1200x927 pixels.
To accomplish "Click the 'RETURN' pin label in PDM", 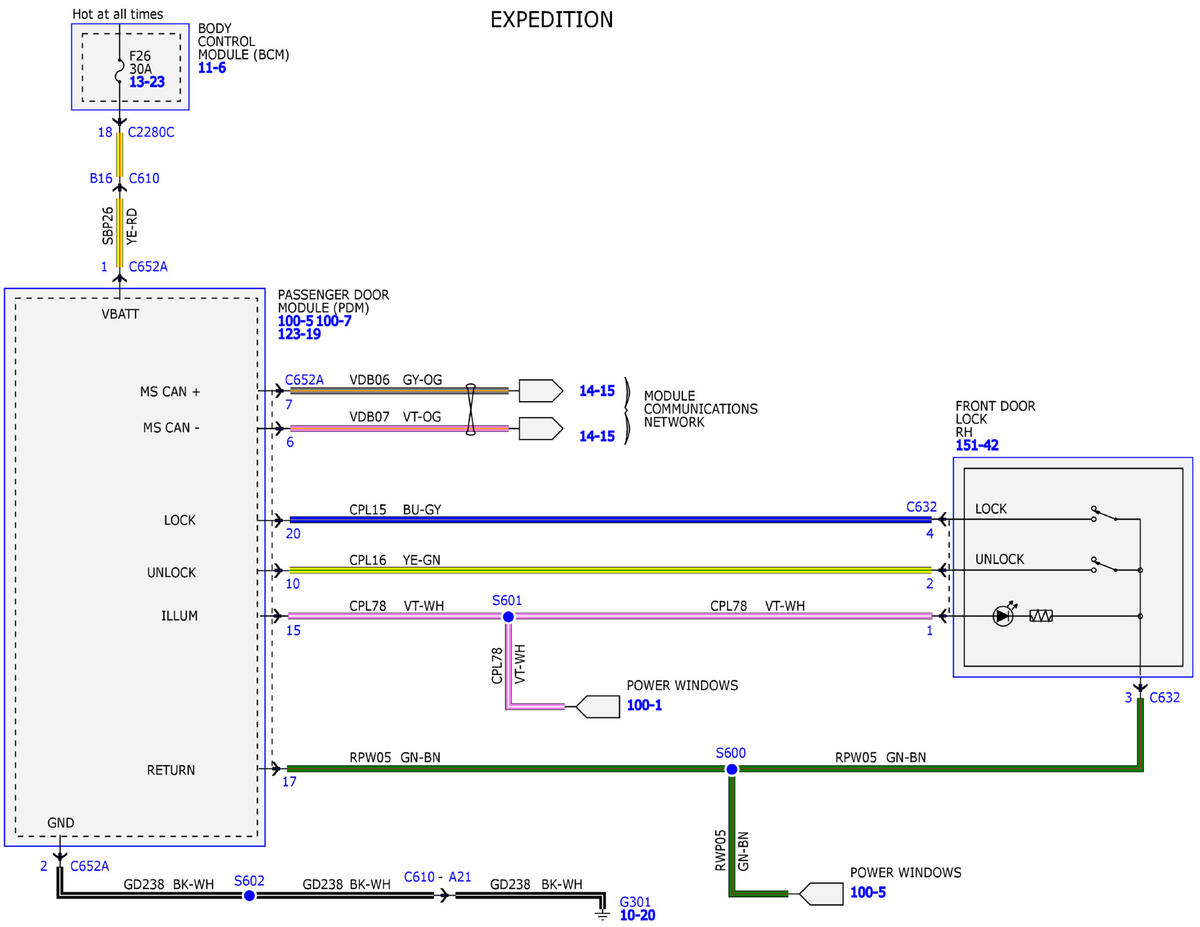I will (x=171, y=770).
